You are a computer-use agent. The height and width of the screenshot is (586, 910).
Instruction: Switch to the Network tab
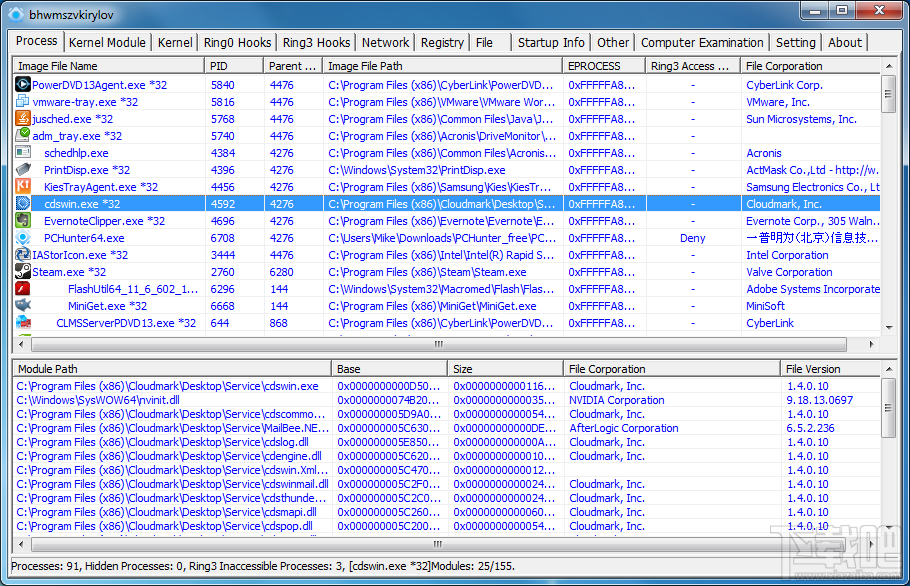[x=385, y=42]
